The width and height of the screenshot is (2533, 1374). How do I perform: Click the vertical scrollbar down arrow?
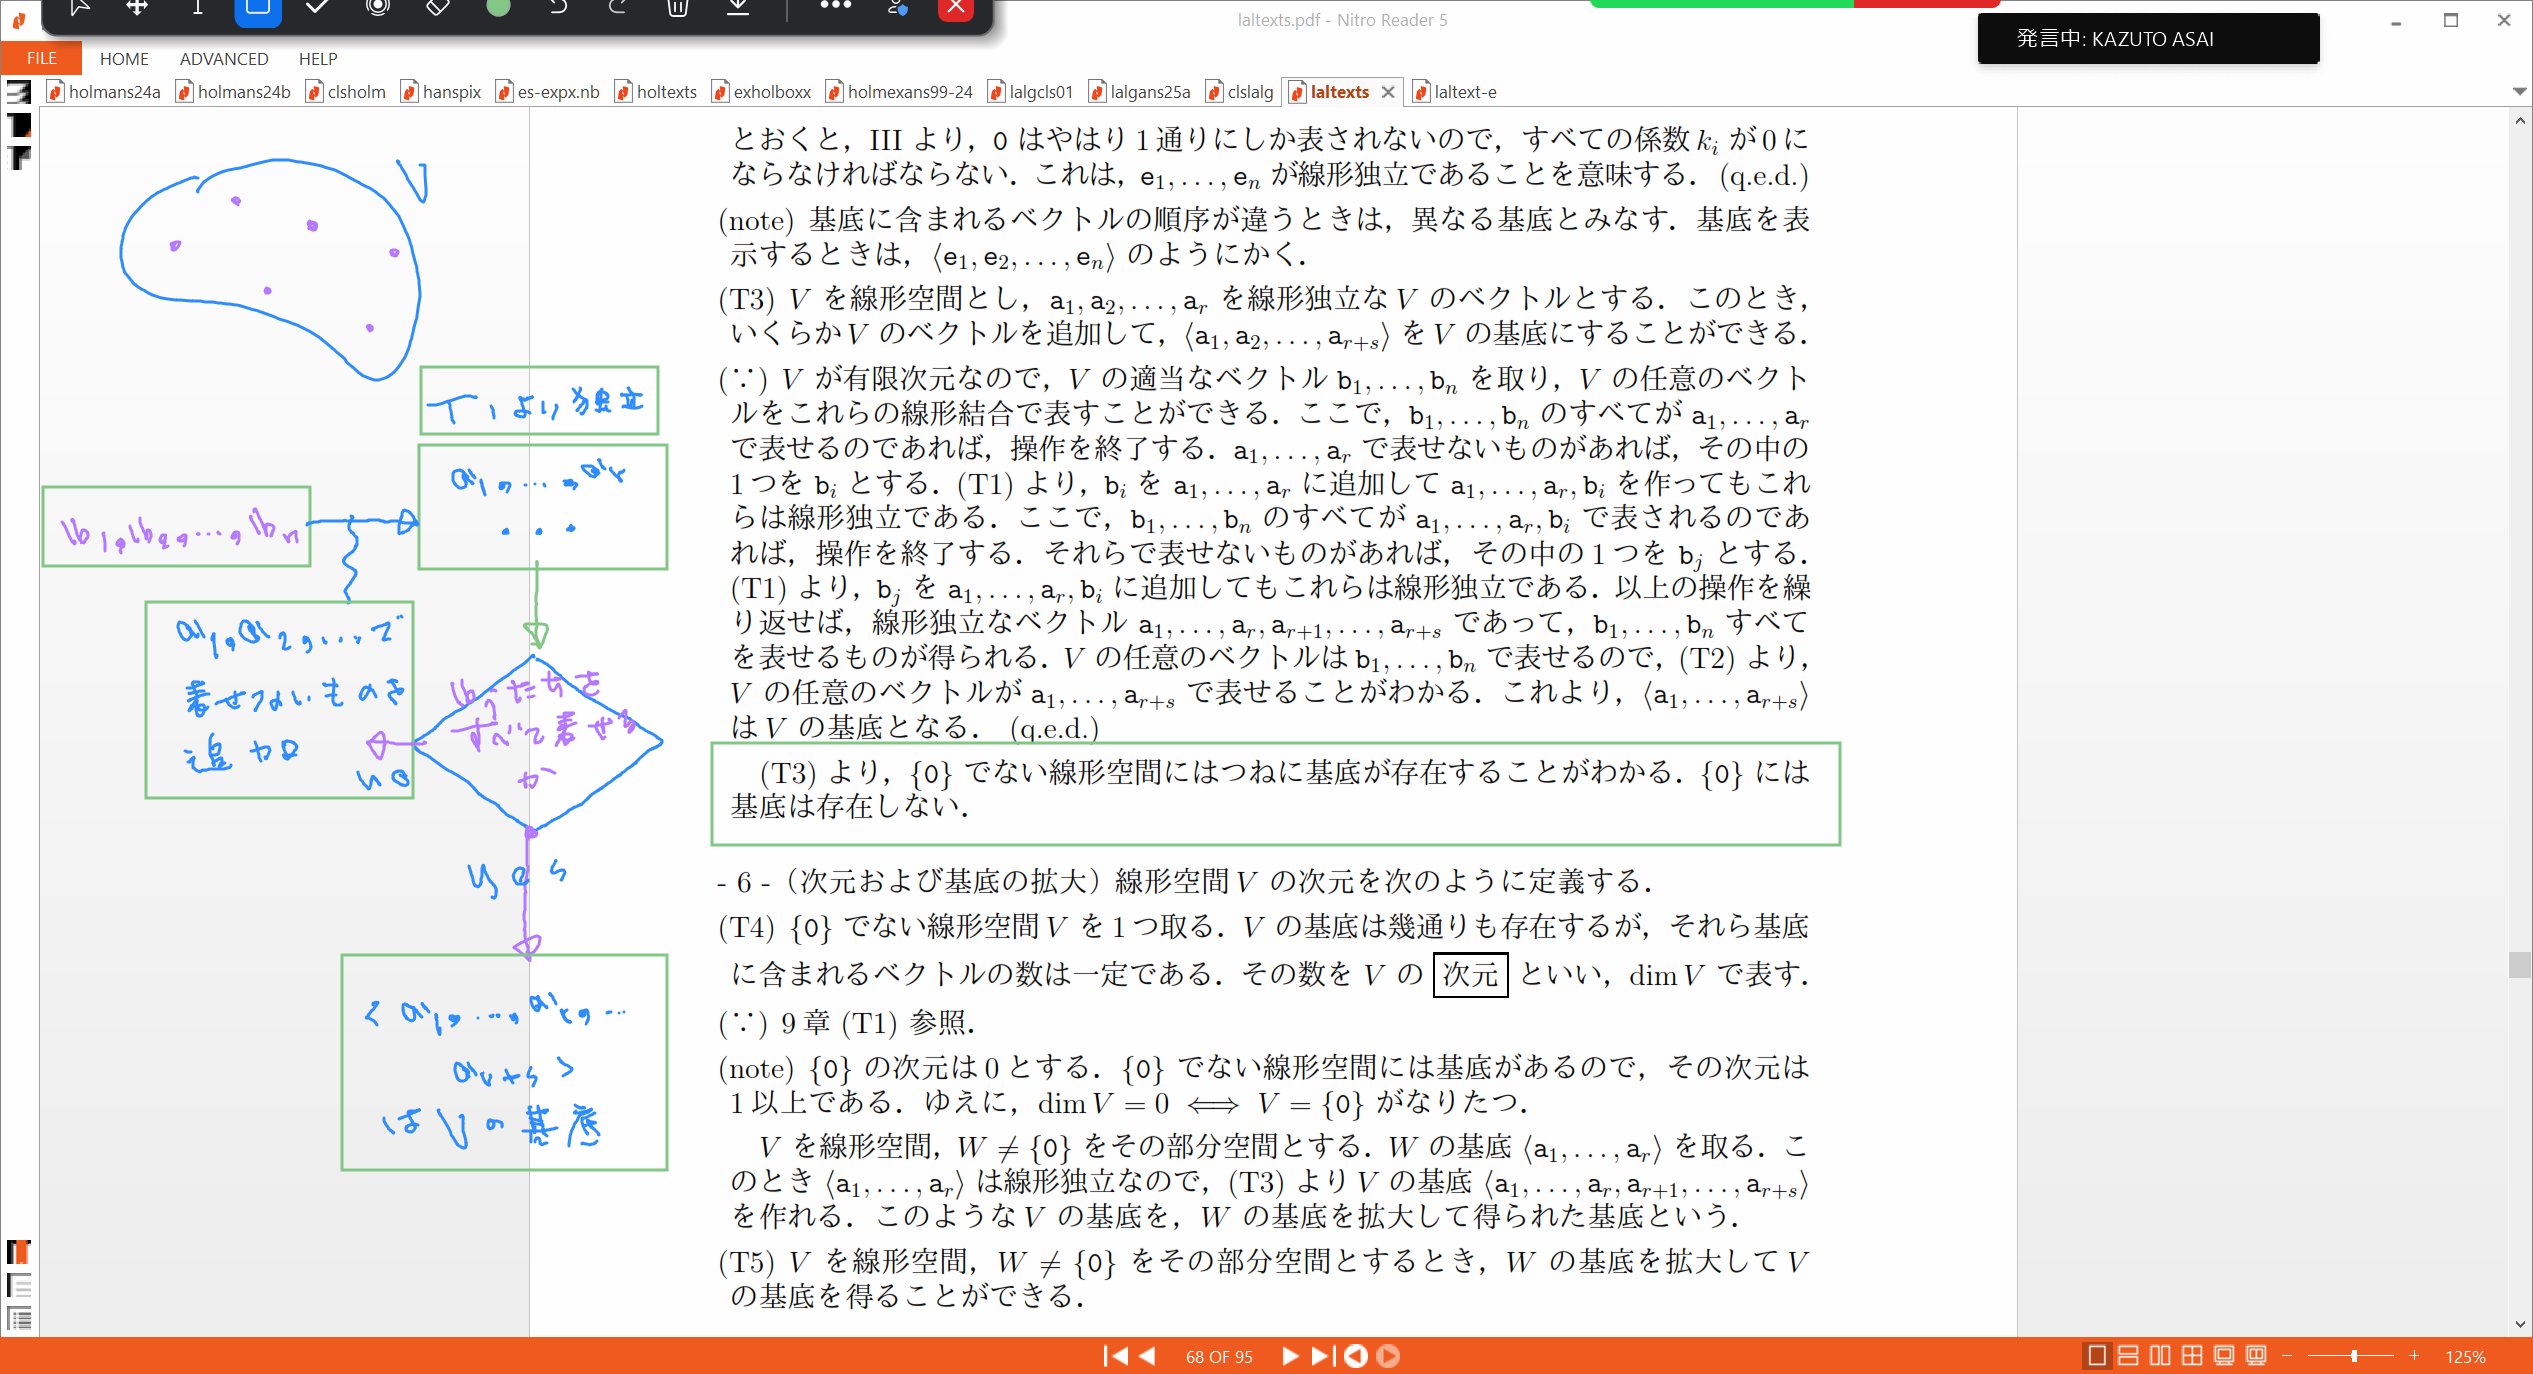point(2520,1324)
